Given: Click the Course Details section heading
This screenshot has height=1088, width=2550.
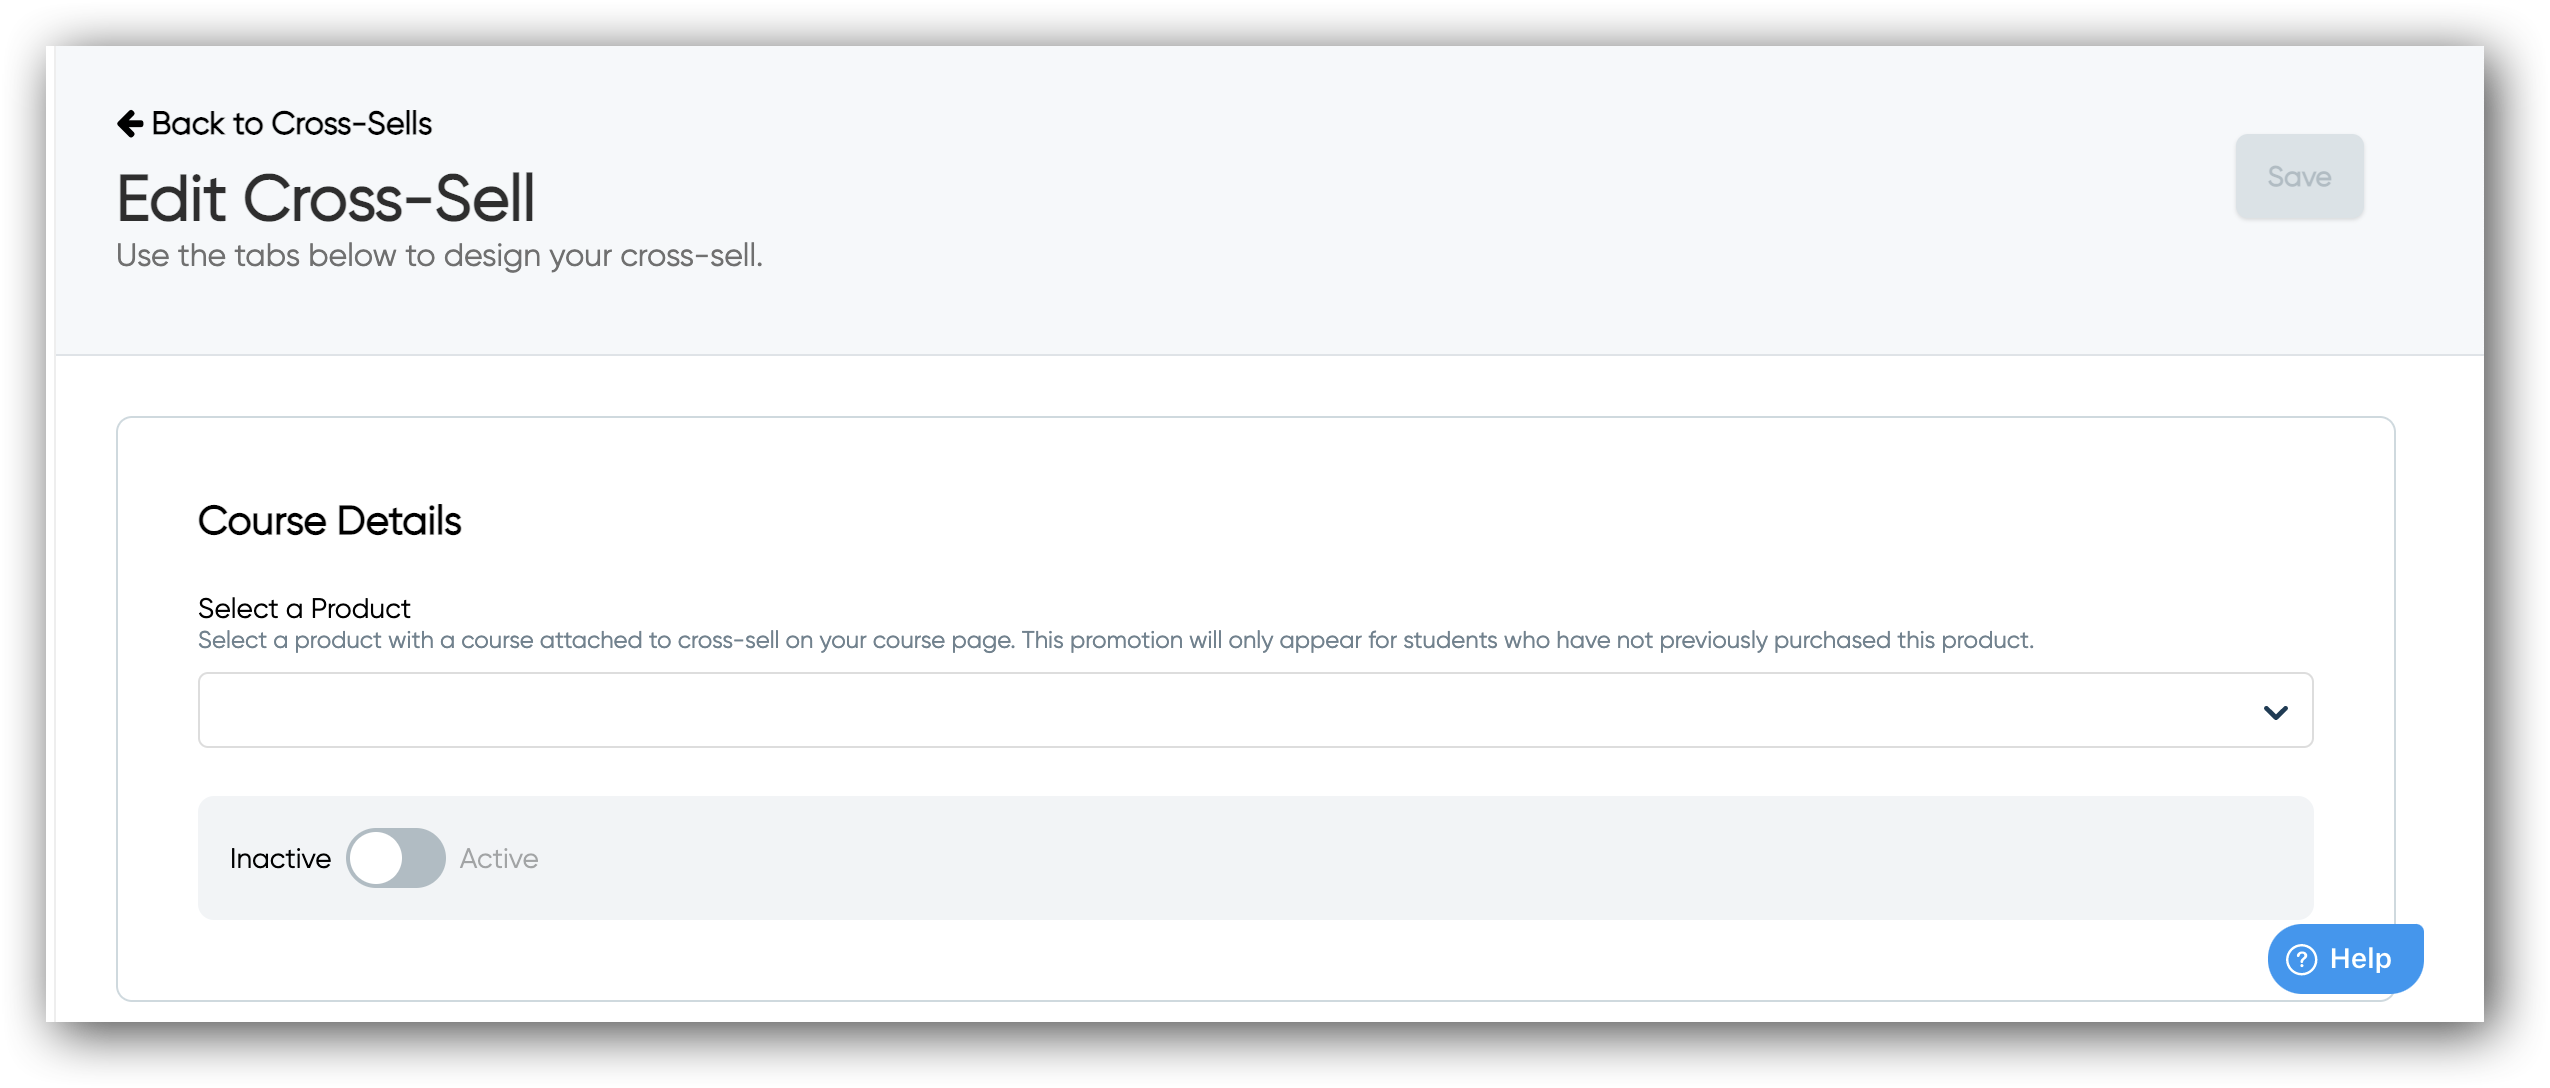Looking at the screenshot, I should coord(329,521).
